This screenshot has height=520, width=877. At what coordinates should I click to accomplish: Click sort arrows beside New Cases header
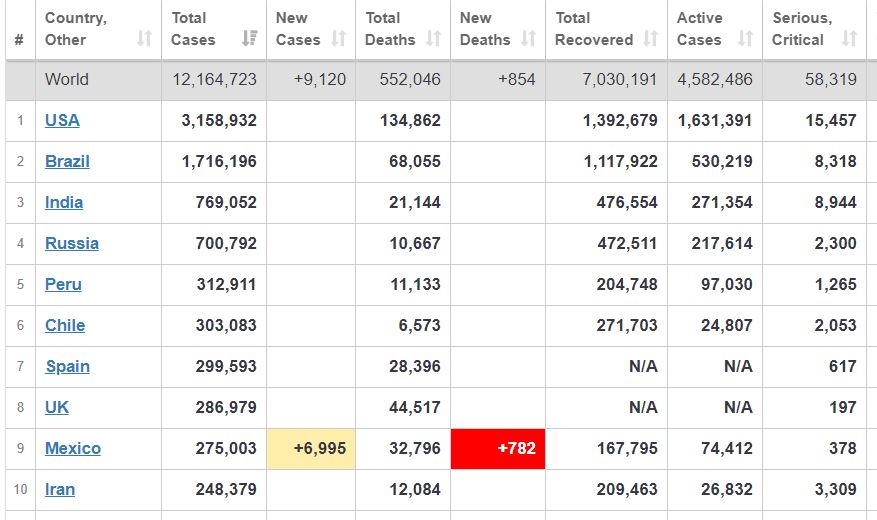click(x=338, y=39)
